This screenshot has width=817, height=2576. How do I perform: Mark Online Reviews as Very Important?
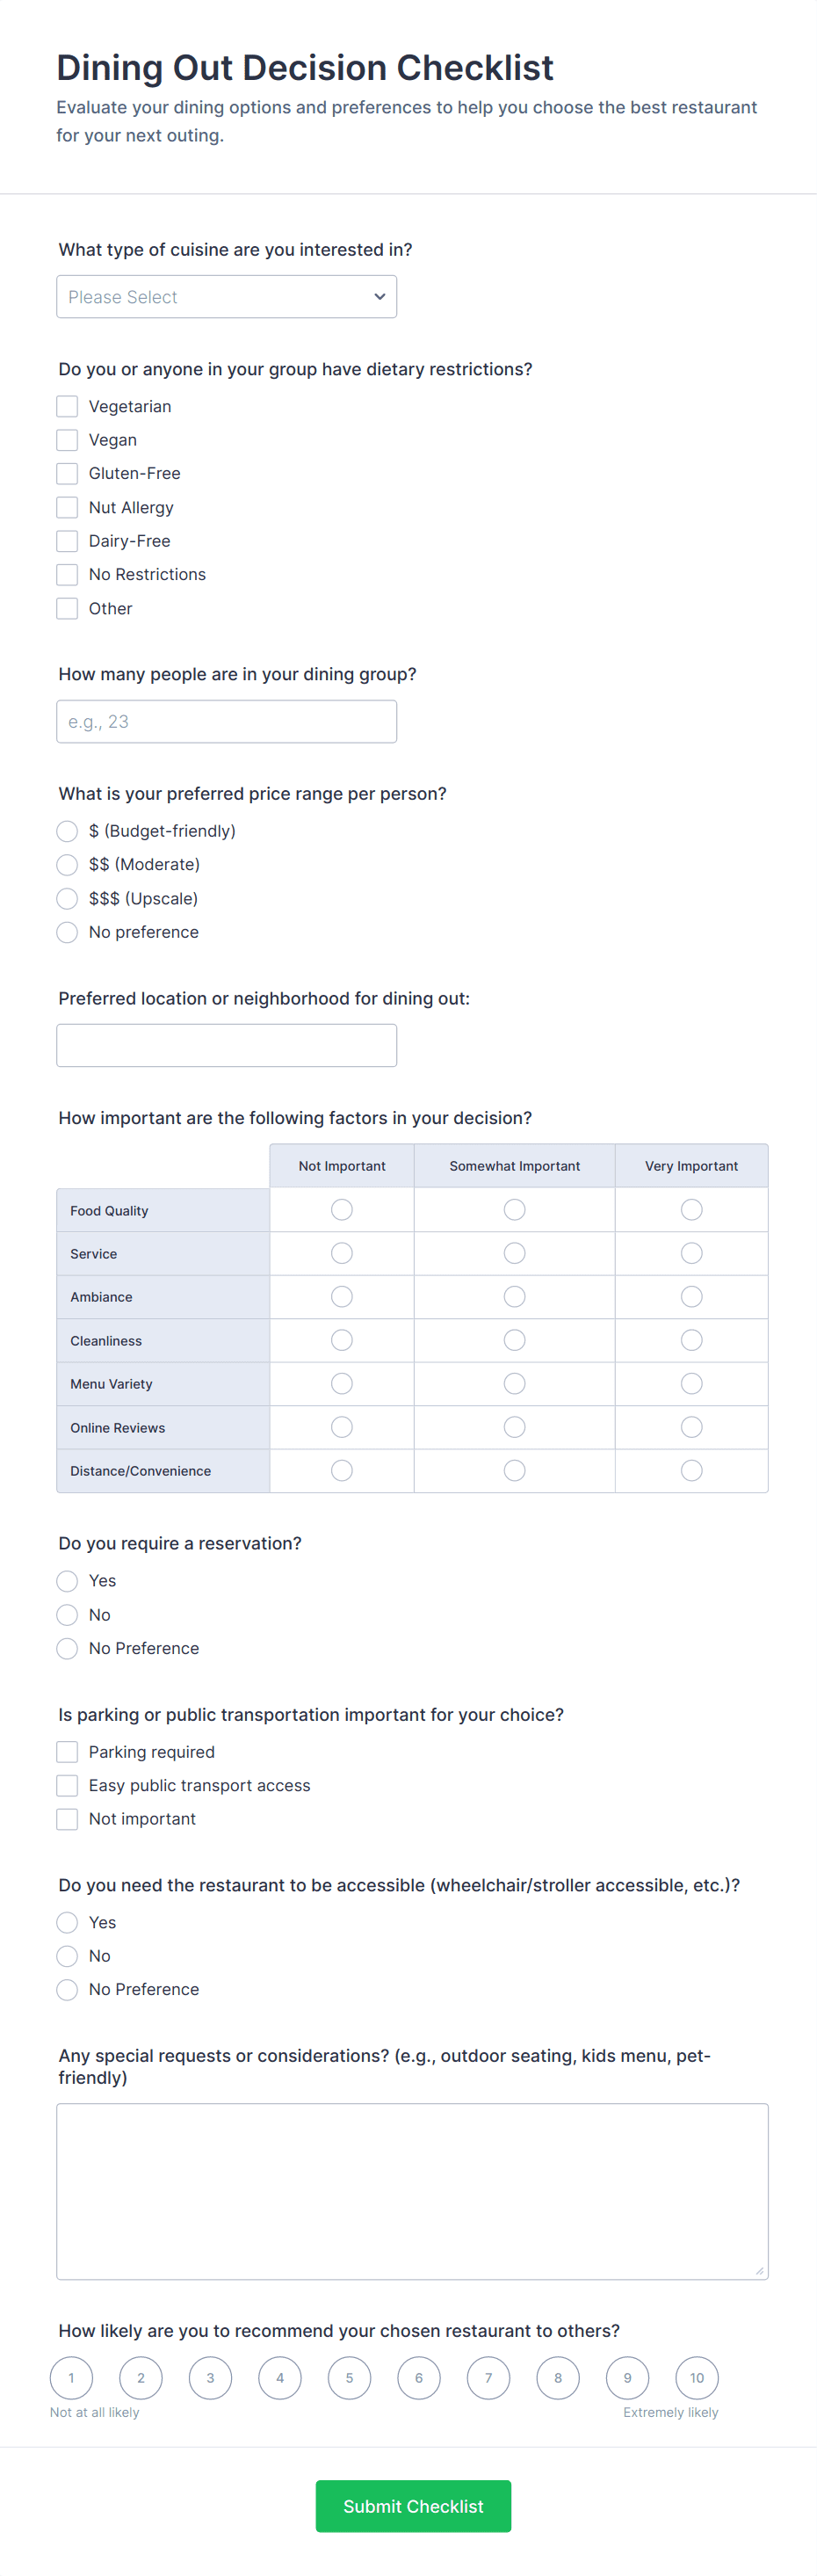(x=691, y=1427)
